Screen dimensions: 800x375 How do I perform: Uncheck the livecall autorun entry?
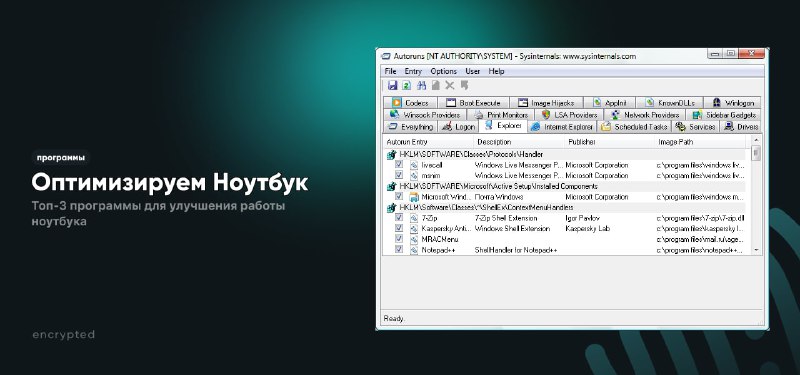pyautogui.click(x=399, y=165)
